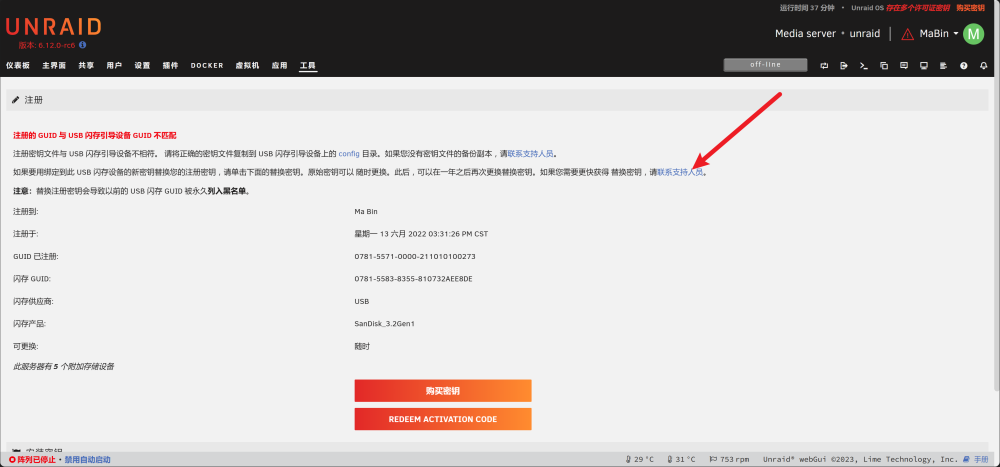The width and height of the screenshot is (1000, 467).
Task: Click 联系支持人员 link in first paragraph
Action: (x=531, y=154)
